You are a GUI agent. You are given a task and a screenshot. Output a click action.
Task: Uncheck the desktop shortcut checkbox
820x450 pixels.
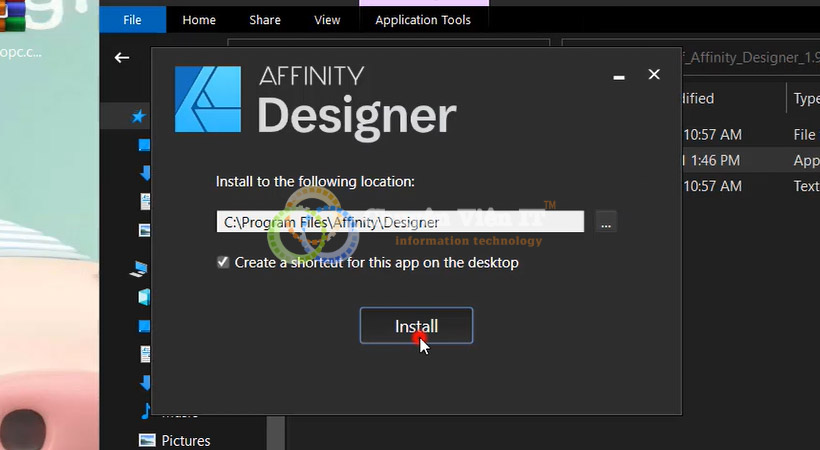click(223, 263)
